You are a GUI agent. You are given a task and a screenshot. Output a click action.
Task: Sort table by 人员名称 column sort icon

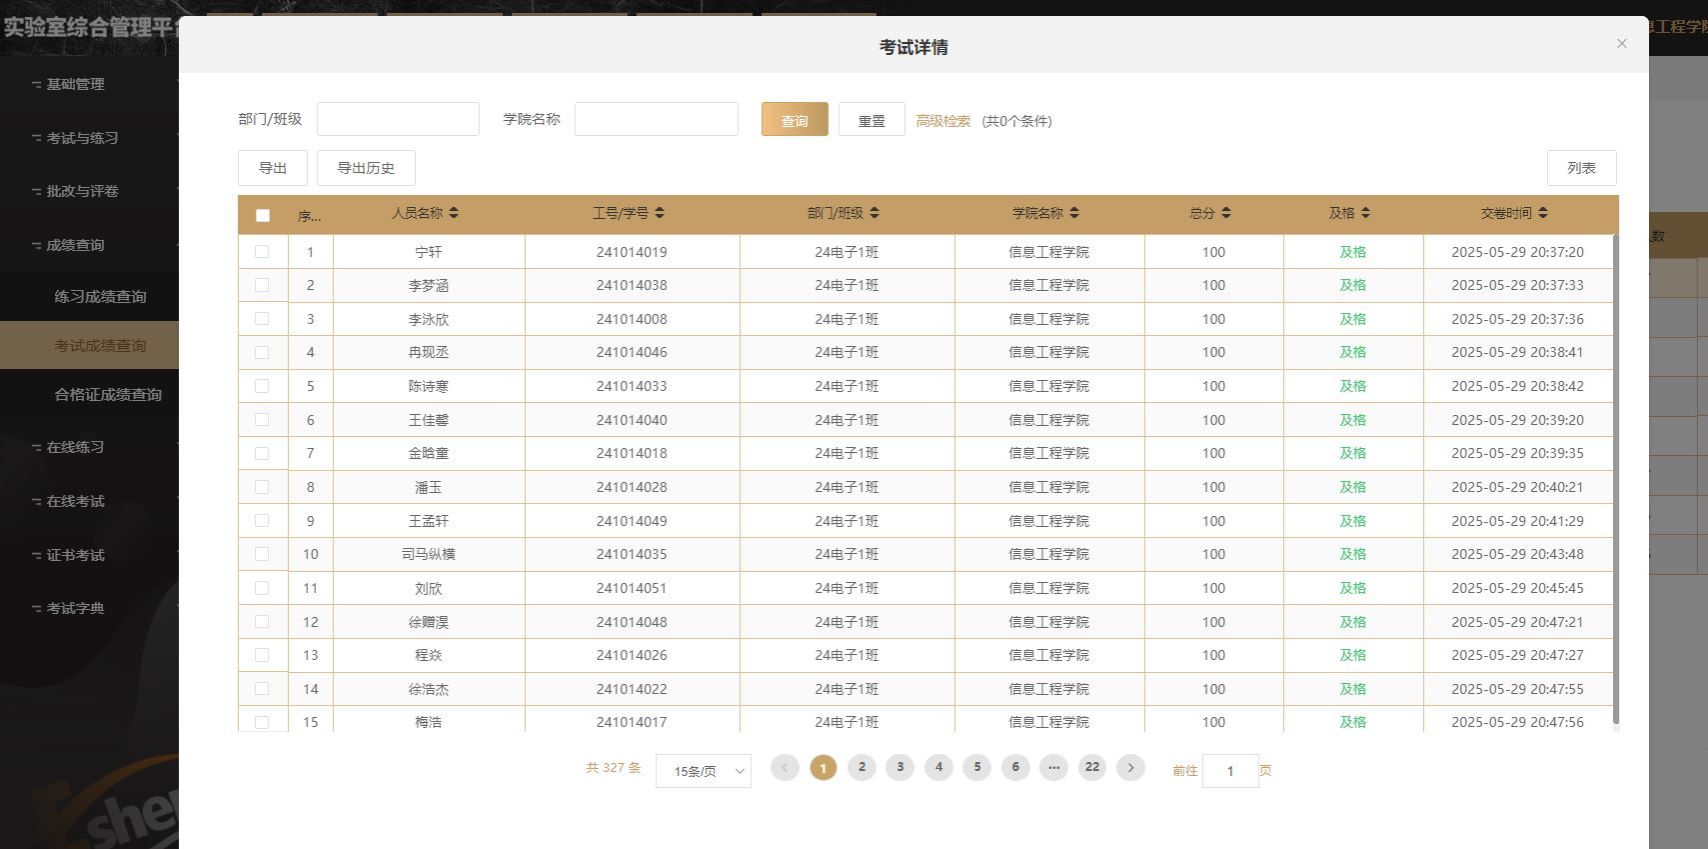click(x=454, y=213)
